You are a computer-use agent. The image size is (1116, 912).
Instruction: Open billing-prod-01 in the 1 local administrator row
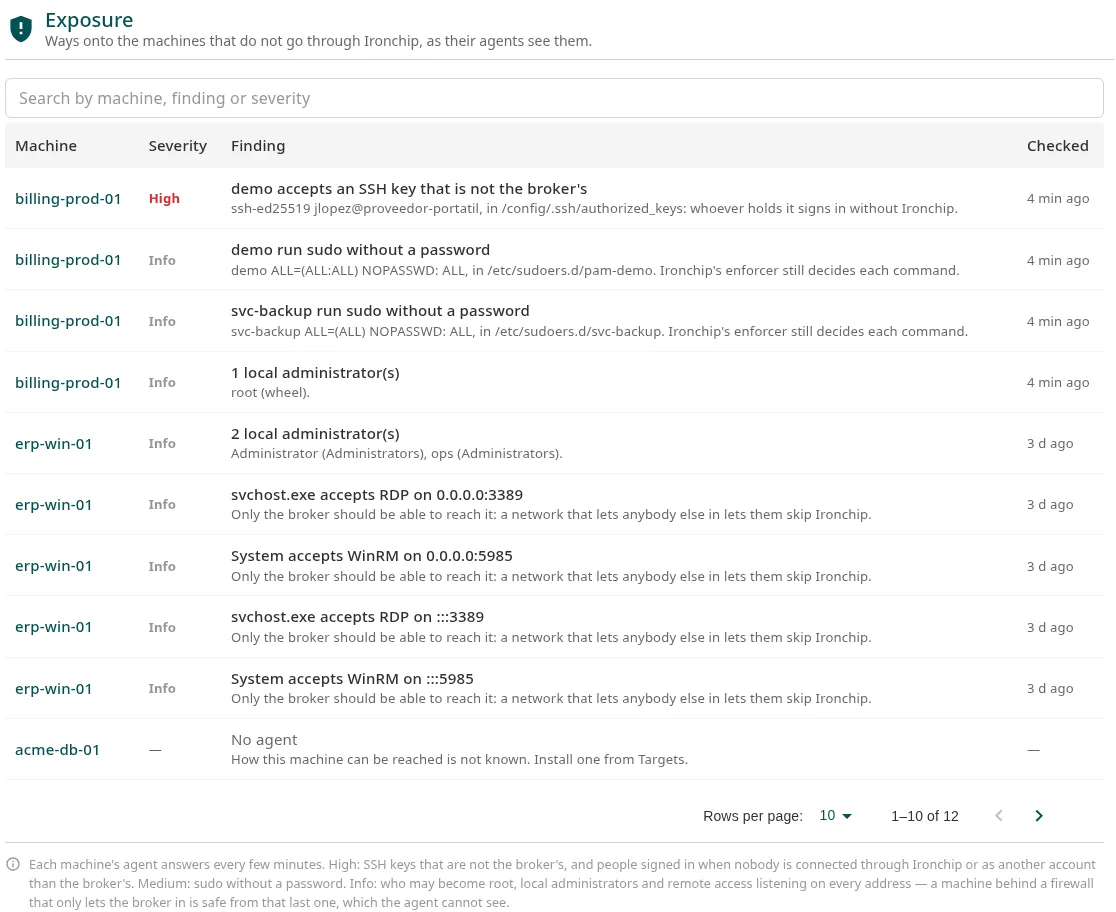[68, 382]
